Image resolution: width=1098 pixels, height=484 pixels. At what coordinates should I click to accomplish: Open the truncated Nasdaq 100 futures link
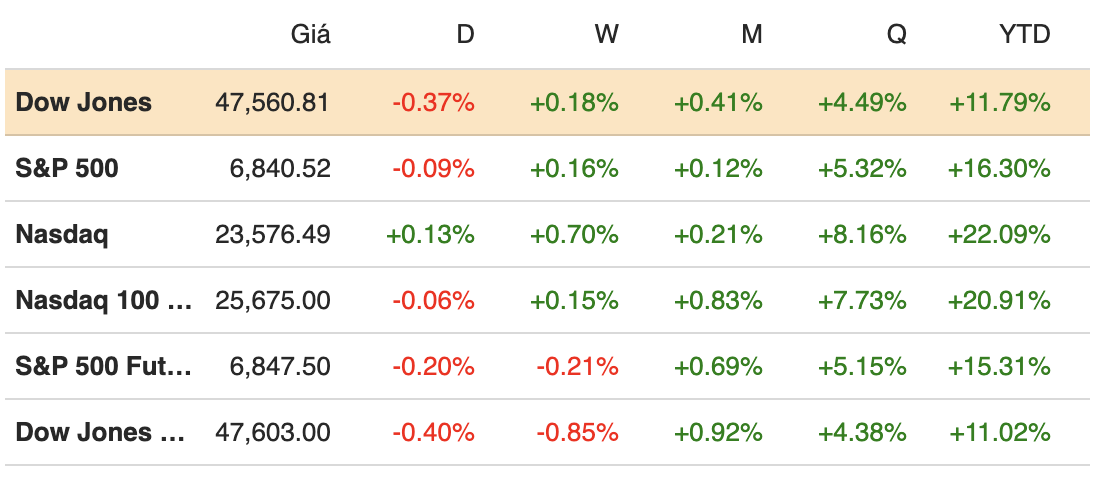click(104, 300)
